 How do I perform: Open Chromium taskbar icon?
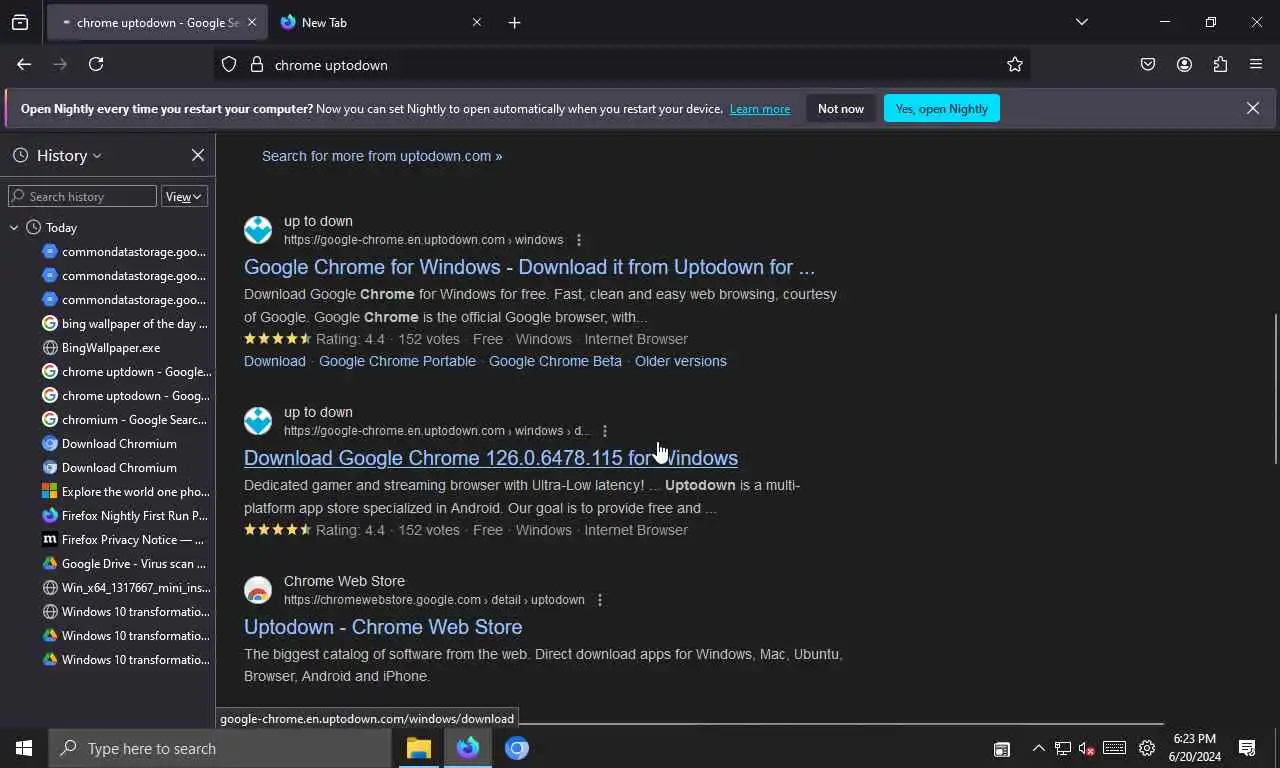pos(517,748)
